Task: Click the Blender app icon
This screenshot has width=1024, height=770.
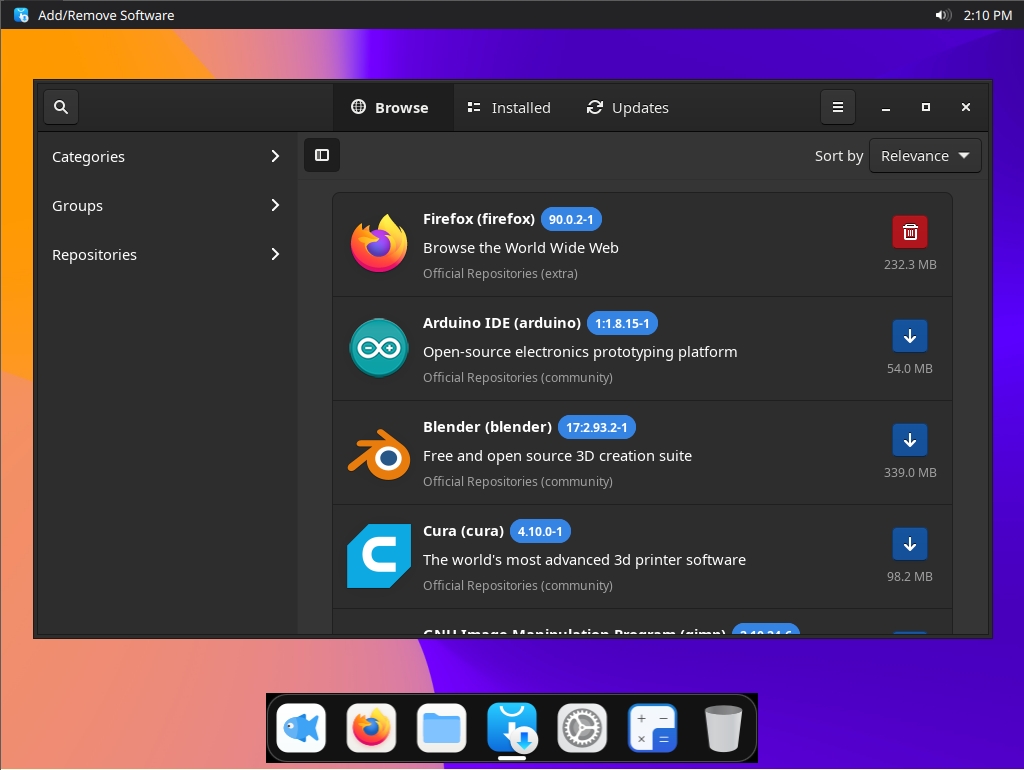Action: point(379,455)
